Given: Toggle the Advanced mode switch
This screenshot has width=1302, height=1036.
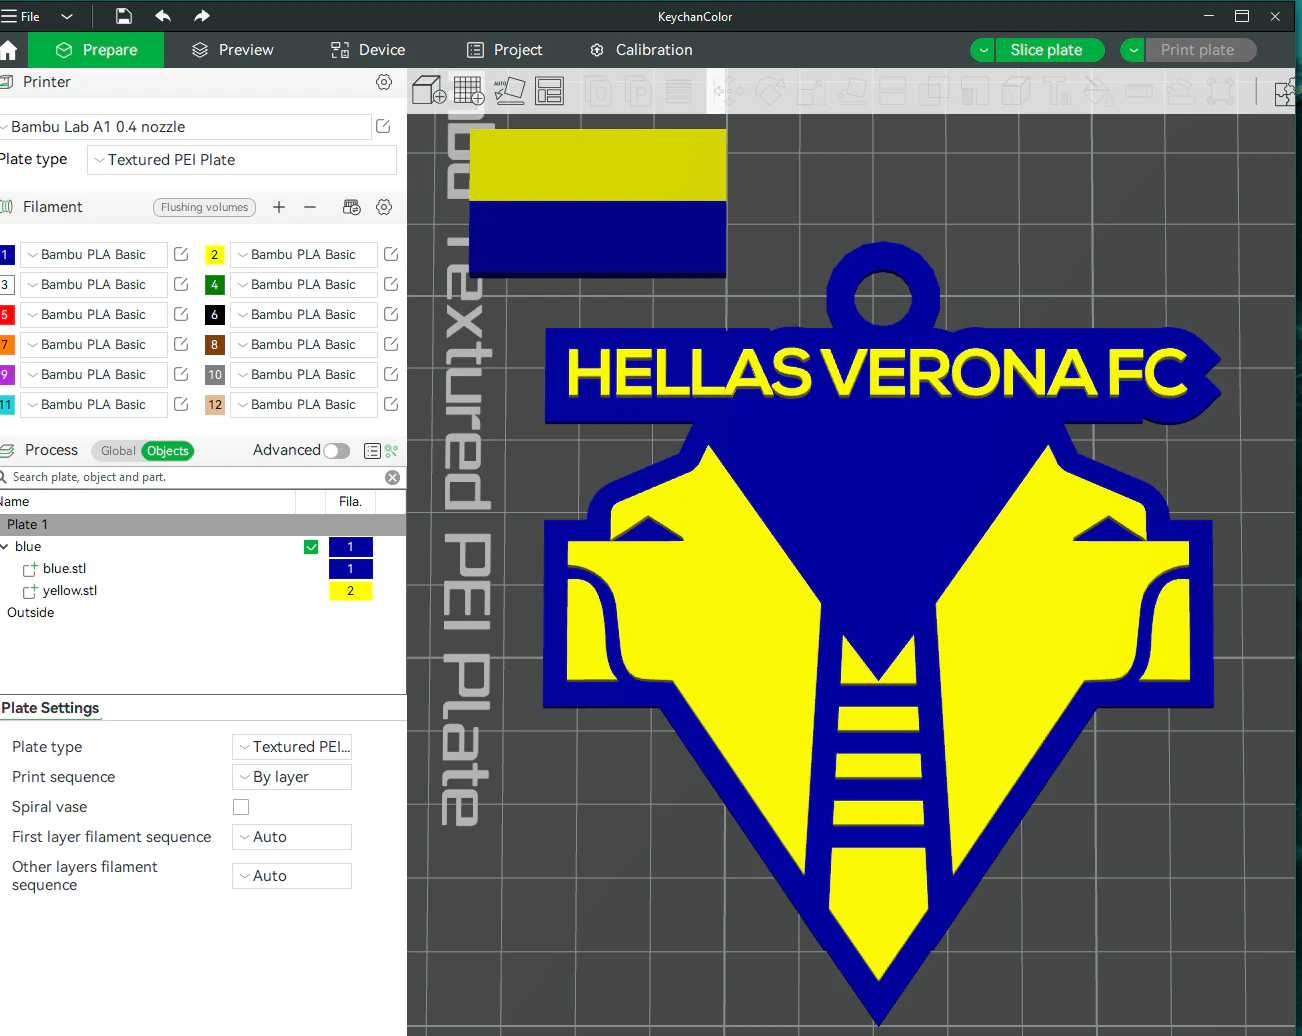Looking at the screenshot, I should [x=337, y=451].
